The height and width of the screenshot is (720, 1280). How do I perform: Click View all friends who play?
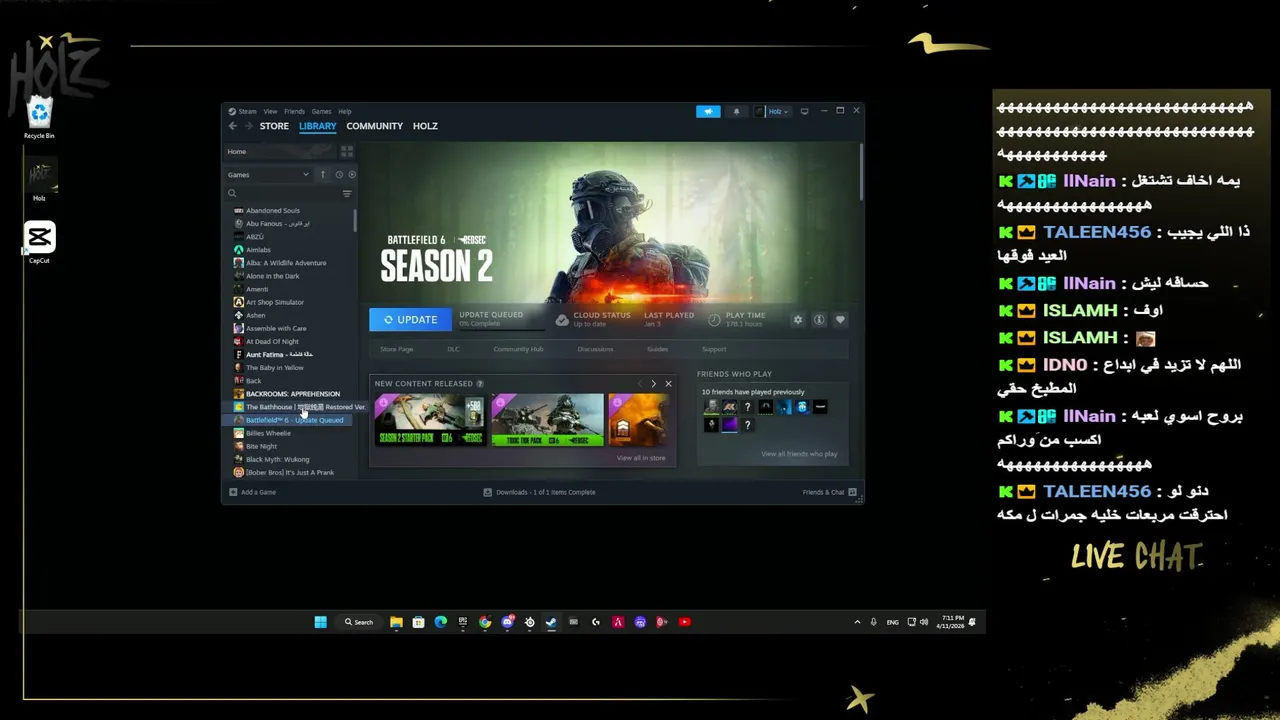(x=799, y=454)
